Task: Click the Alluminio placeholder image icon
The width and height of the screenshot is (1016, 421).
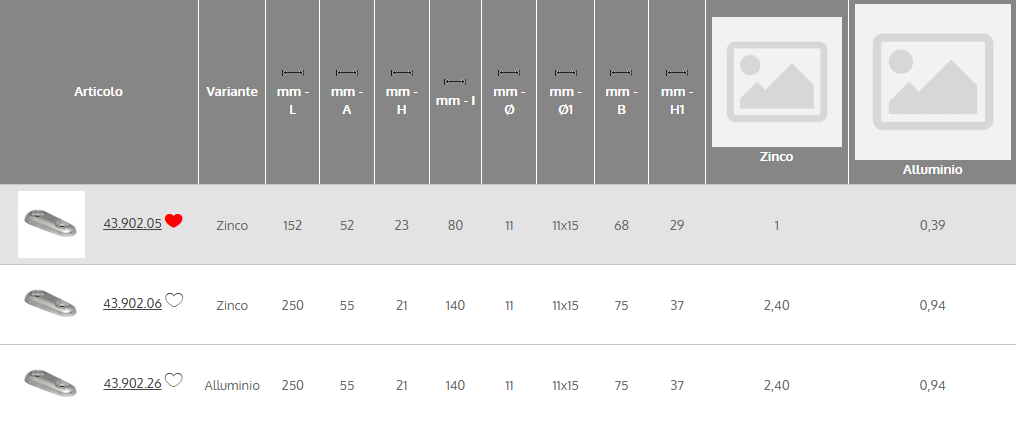Action: click(x=932, y=82)
